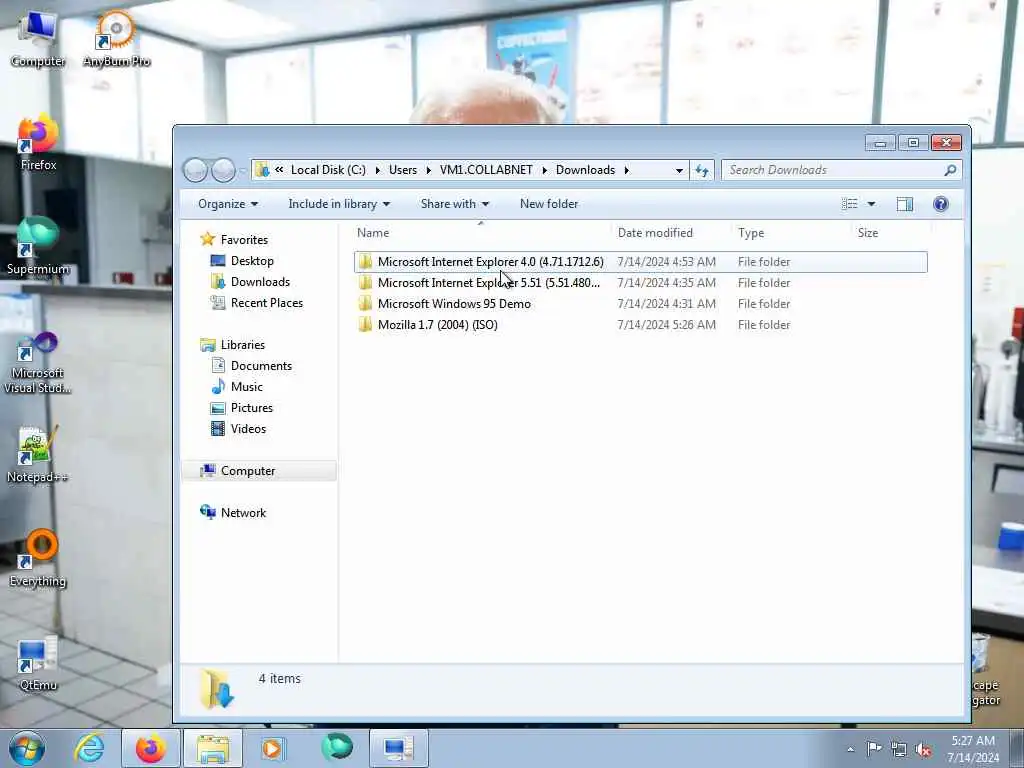The width and height of the screenshot is (1024, 768).
Task: Sort by the Name column header
Action: pos(481,232)
